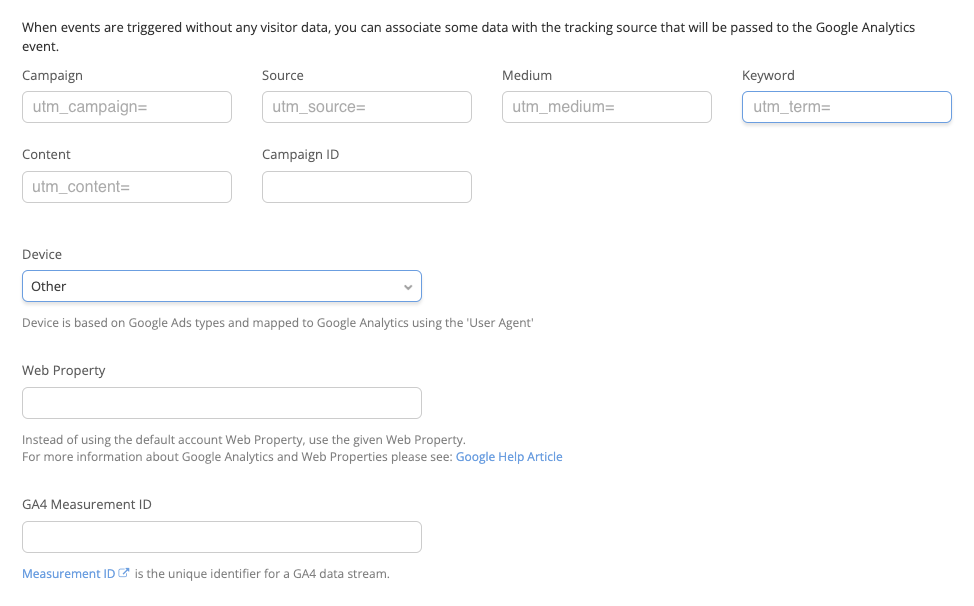Focus the utm_campaign= Campaign field
The height and width of the screenshot is (606, 974).
click(127, 107)
